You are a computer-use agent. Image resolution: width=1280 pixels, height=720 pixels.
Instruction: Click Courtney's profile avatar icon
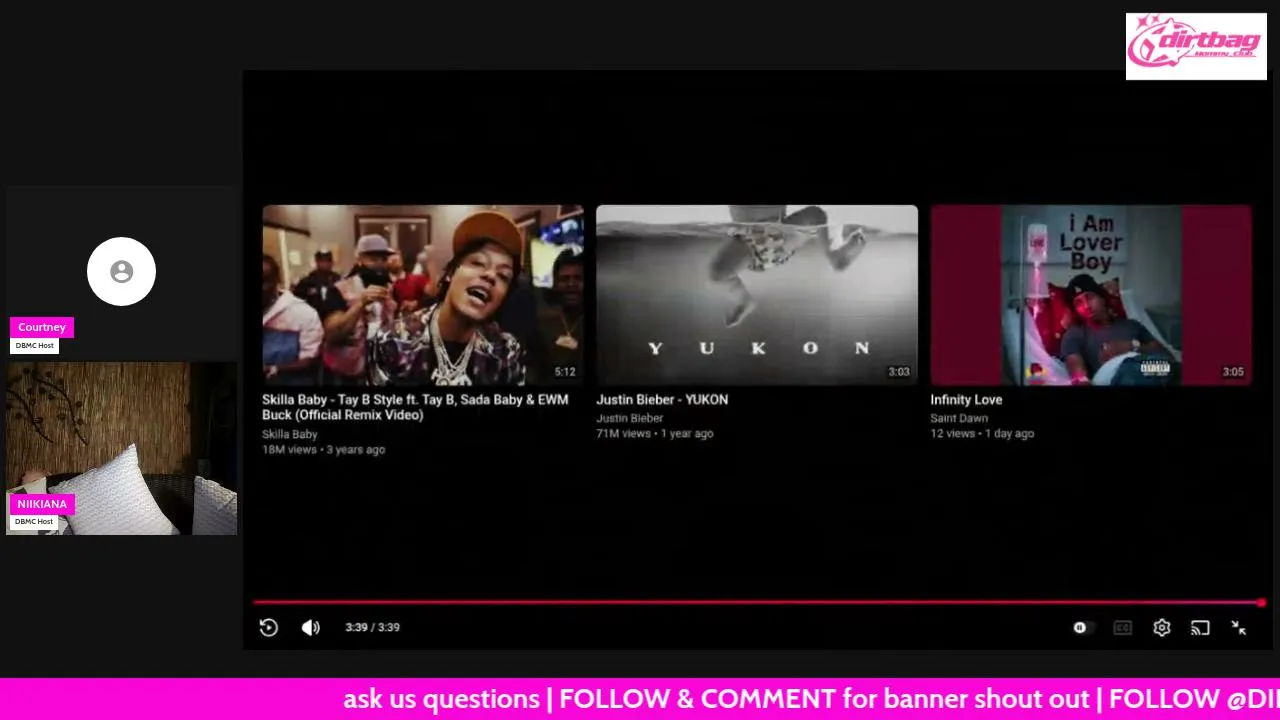click(121, 271)
